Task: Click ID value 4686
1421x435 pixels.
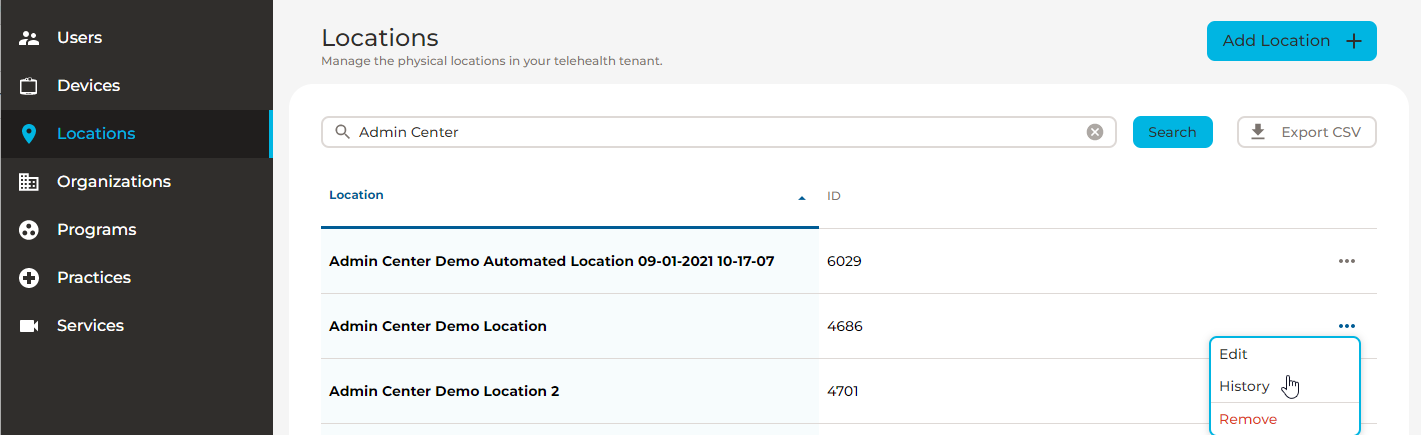Action: tap(845, 326)
